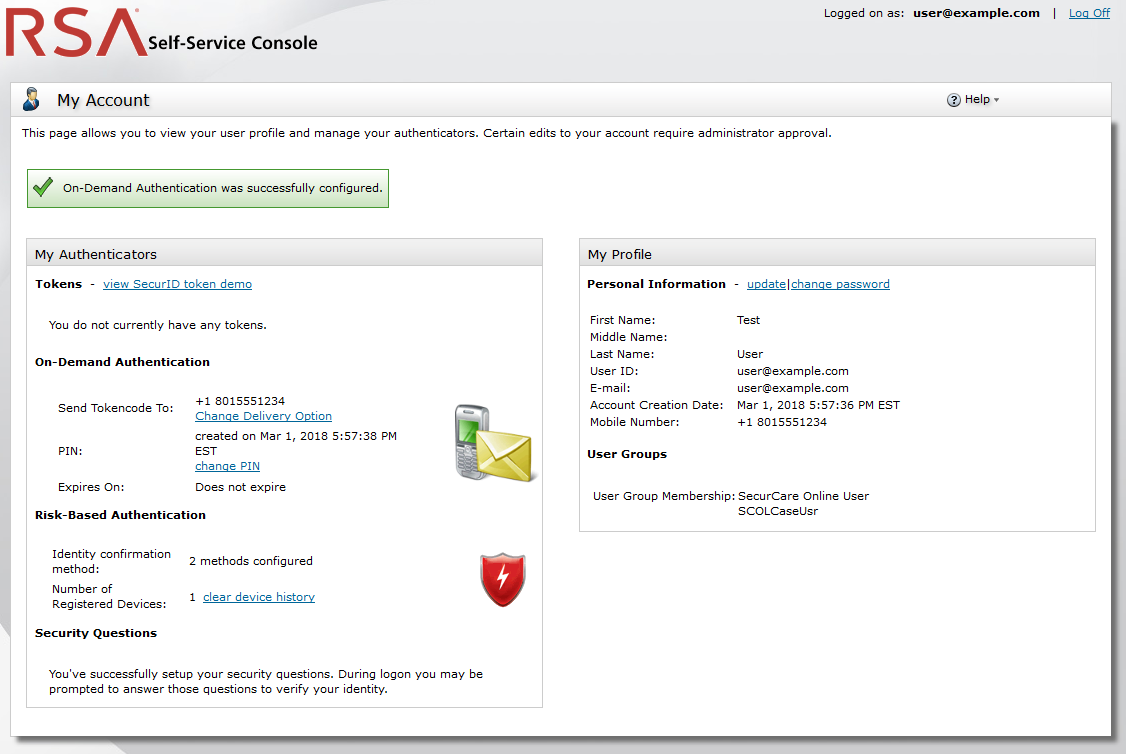This screenshot has height=754, width=1126.
Task: Log off using the Log Off link
Action: click(1088, 13)
